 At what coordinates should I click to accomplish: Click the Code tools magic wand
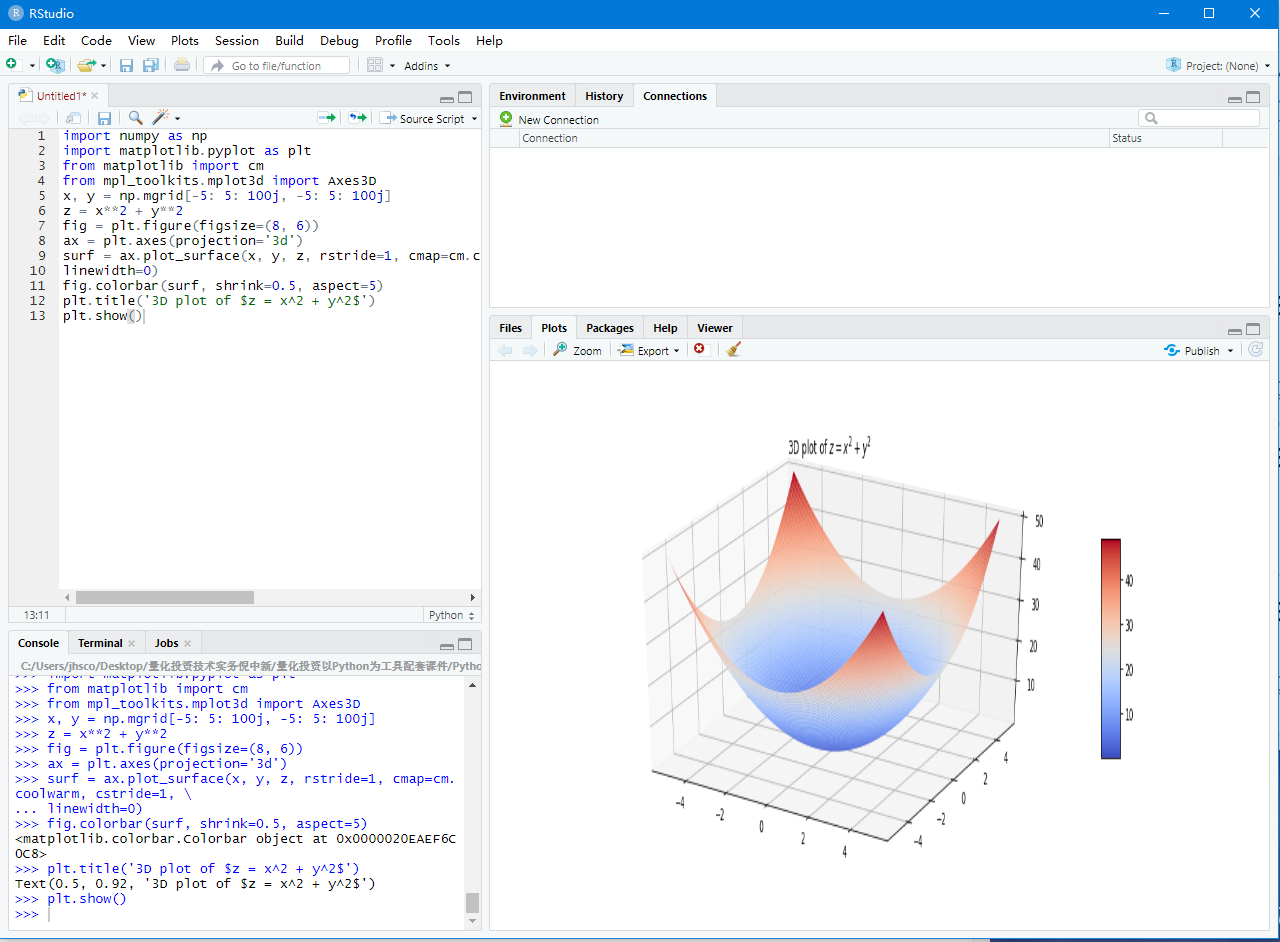(161, 118)
